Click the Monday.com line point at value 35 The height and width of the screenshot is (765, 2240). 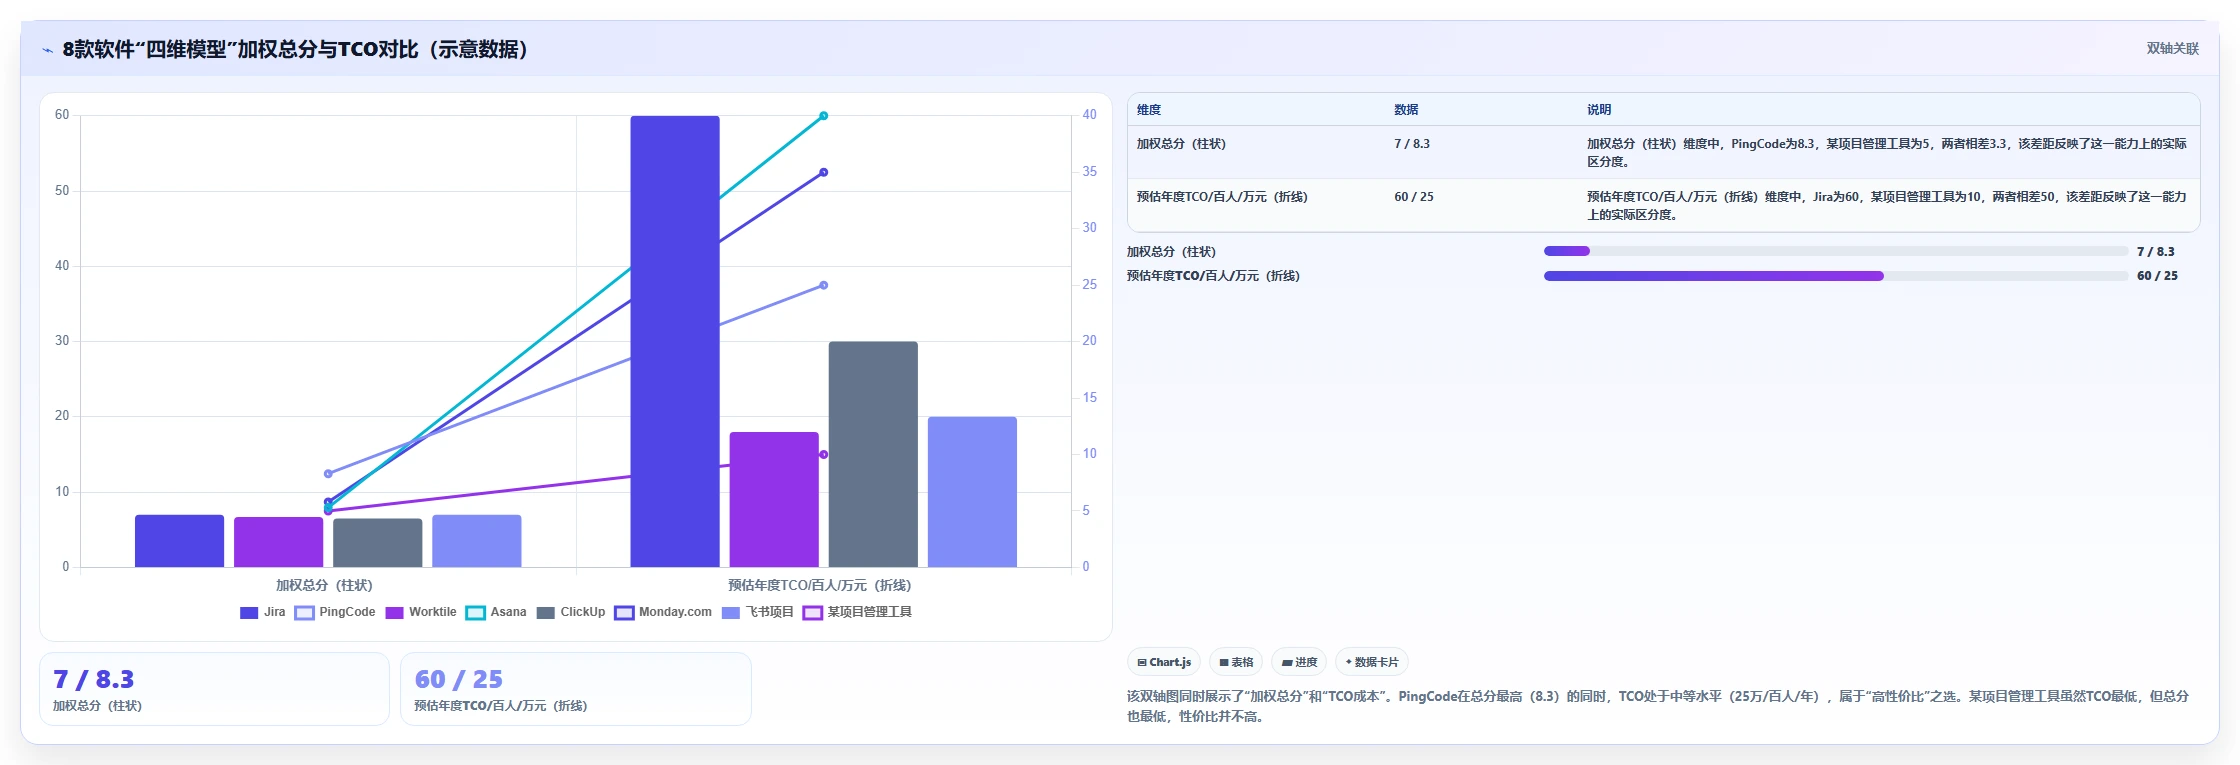[824, 172]
